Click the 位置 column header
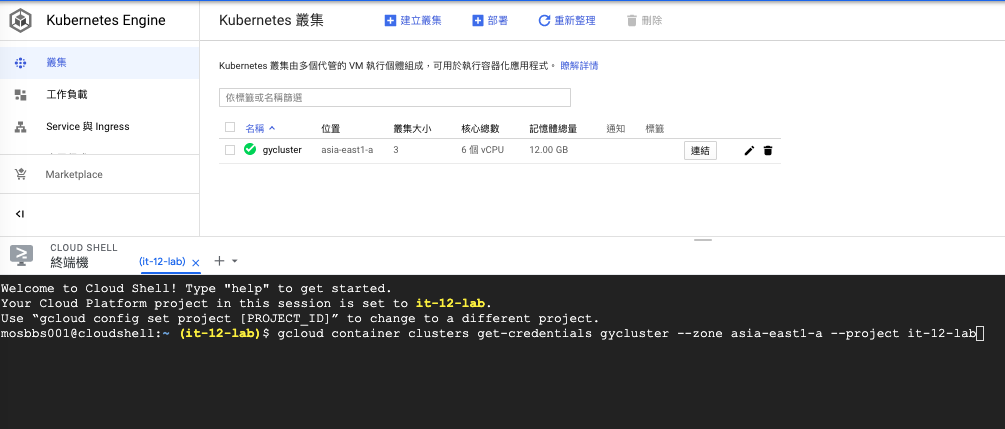1005x429 pixels. coord(331,129)
